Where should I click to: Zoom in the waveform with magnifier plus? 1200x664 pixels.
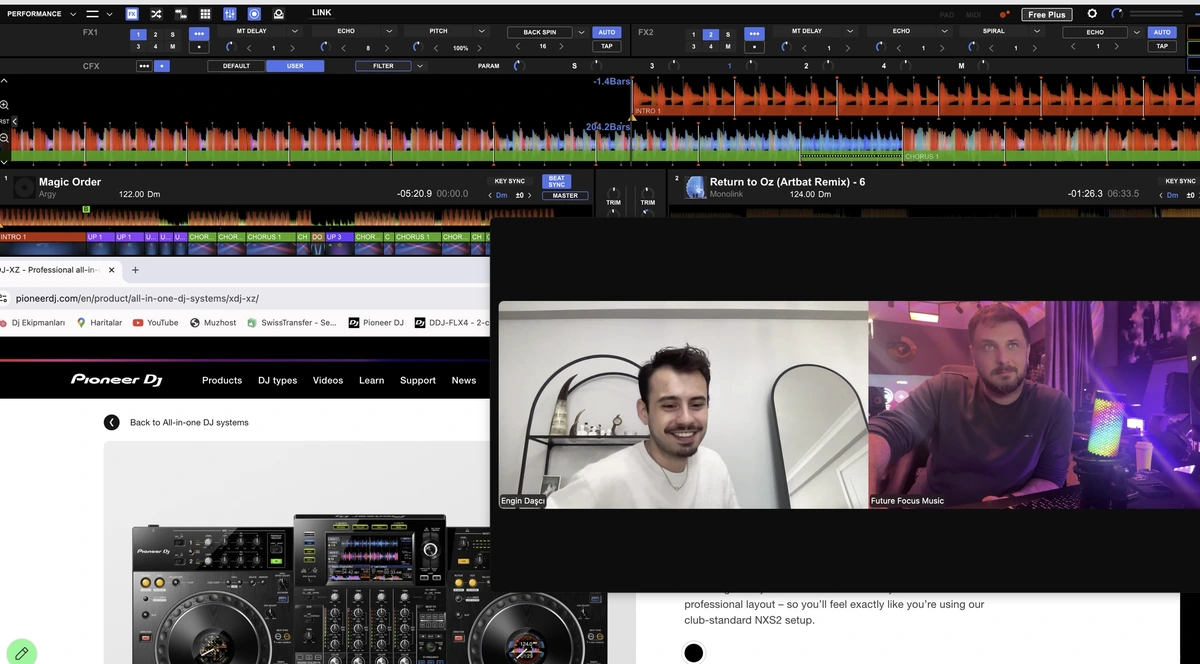[x=5, y=105]
